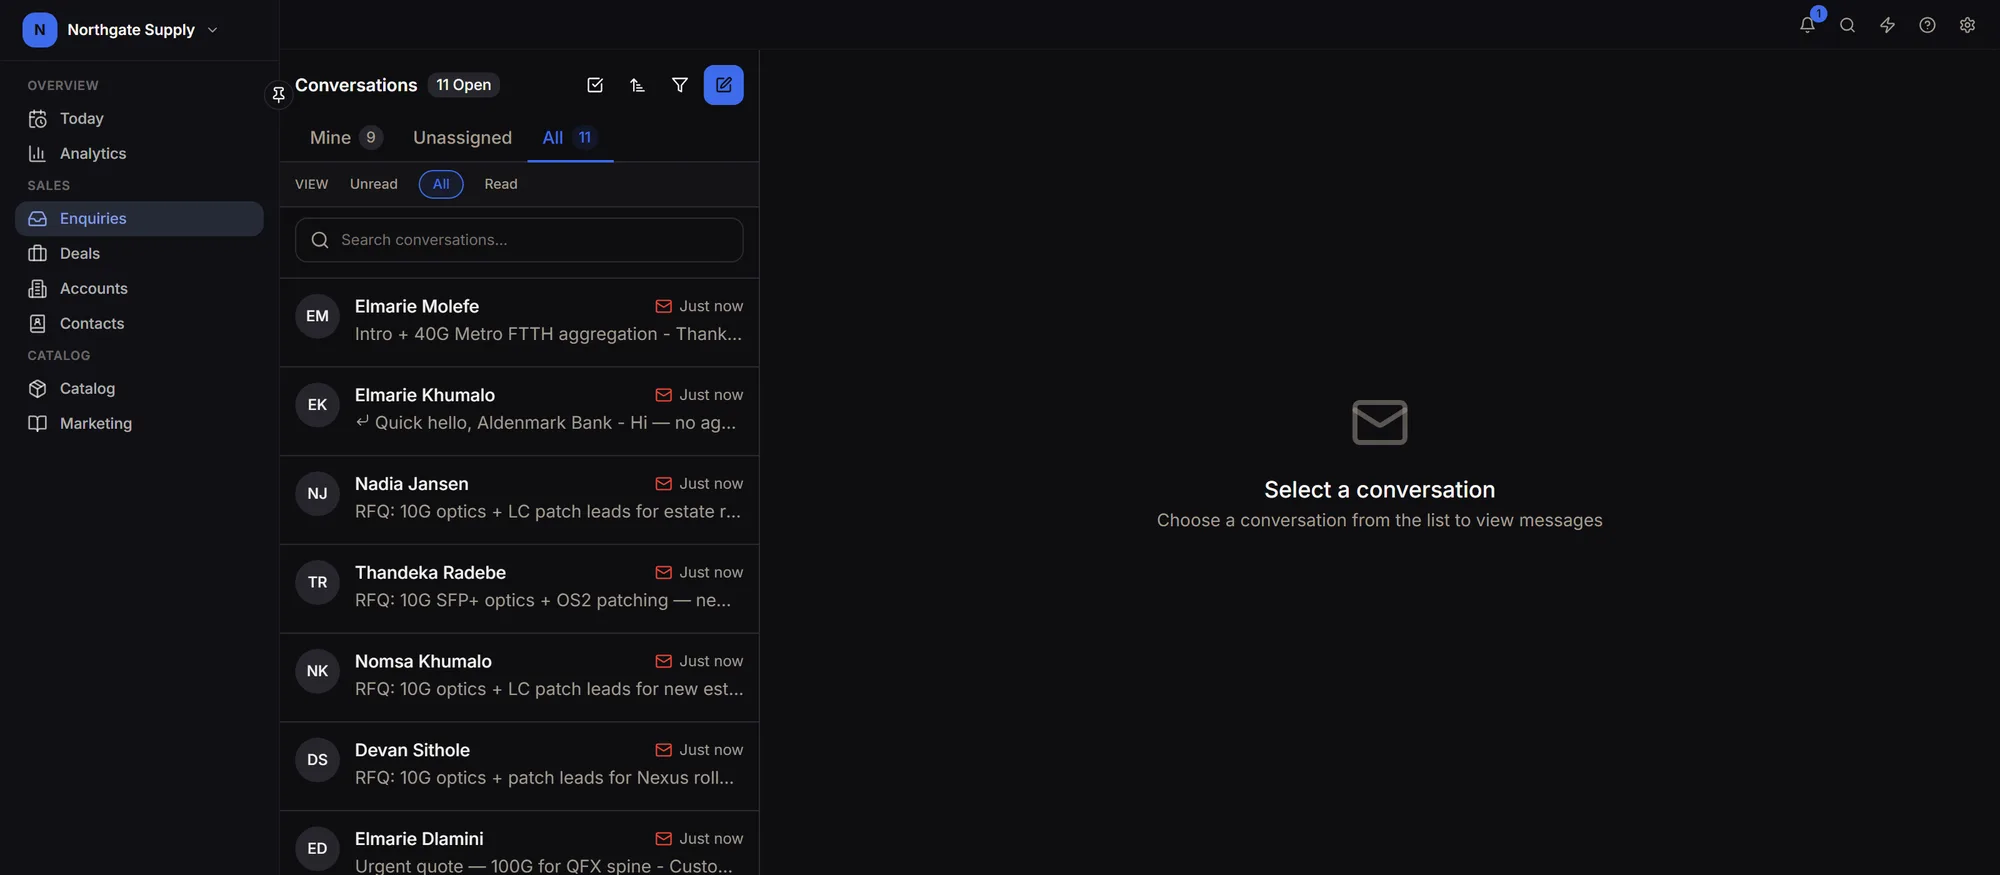Open Accounts in the sidebar
2000x875 pixels.
click(x=139, y=289)
